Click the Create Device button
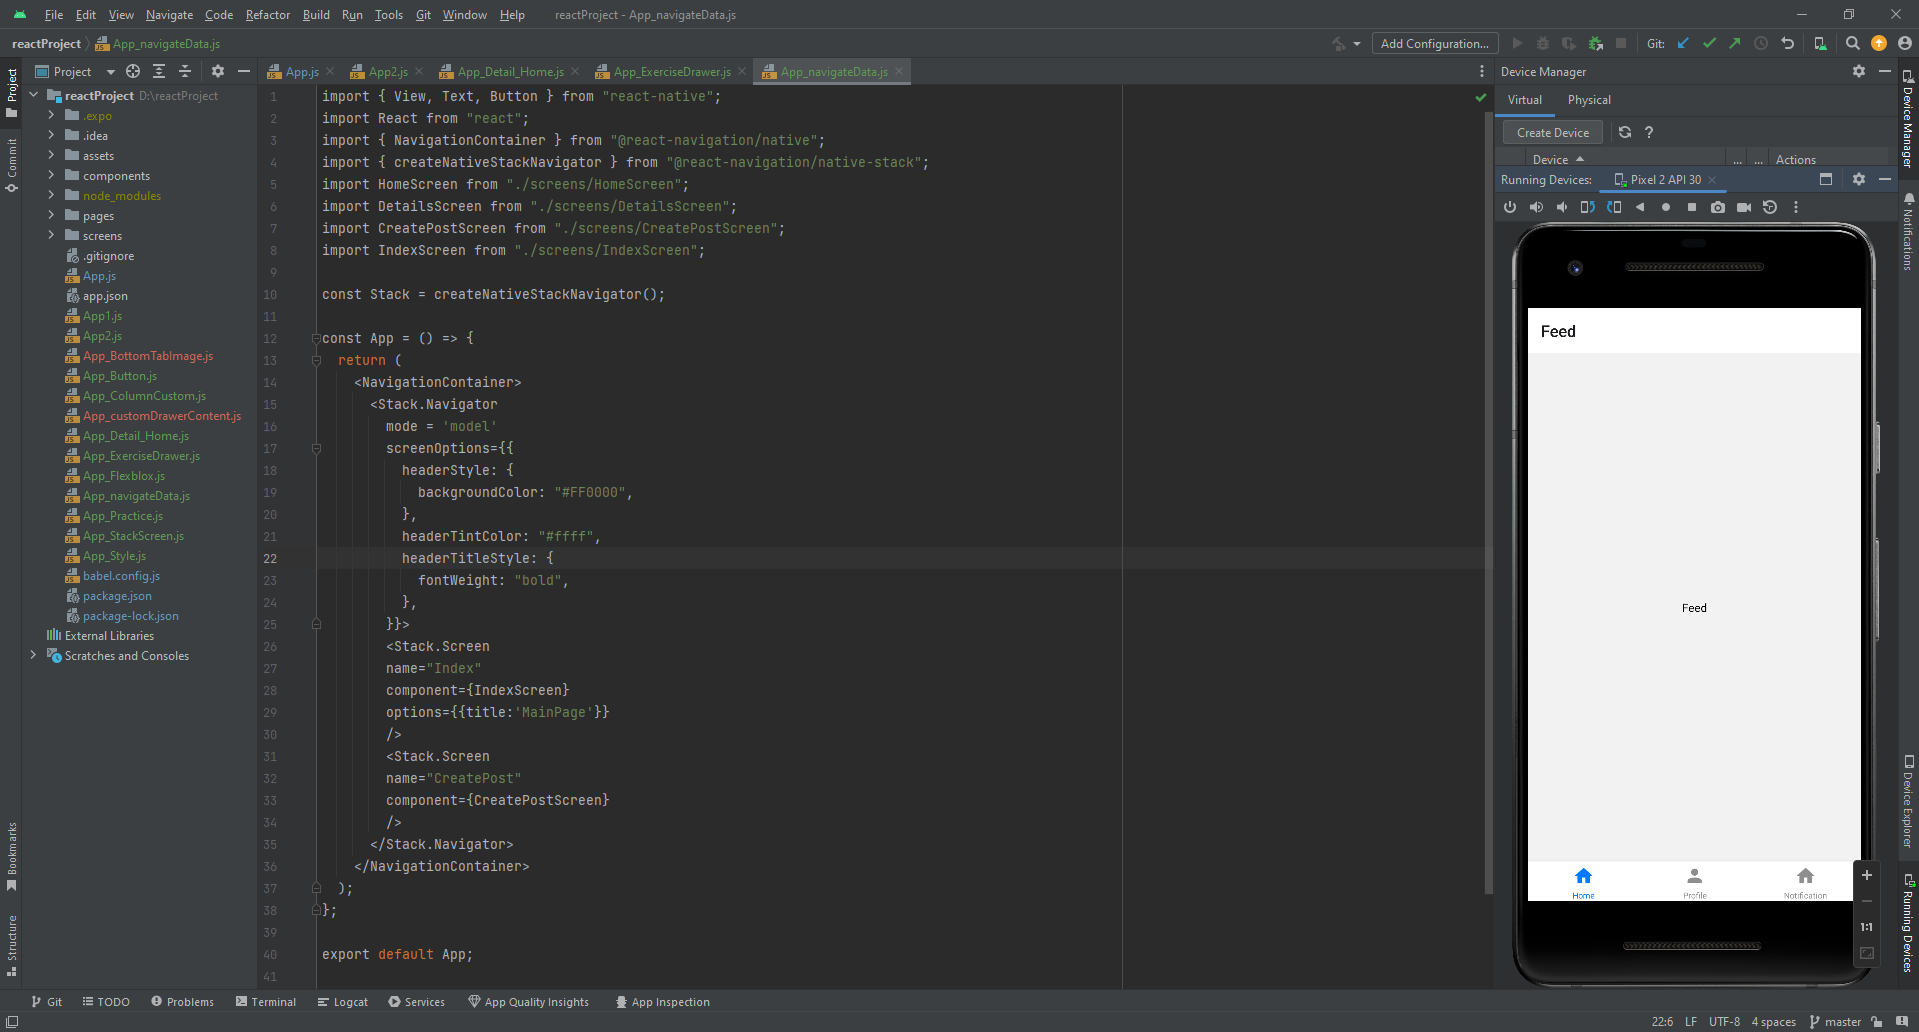 1553,132
